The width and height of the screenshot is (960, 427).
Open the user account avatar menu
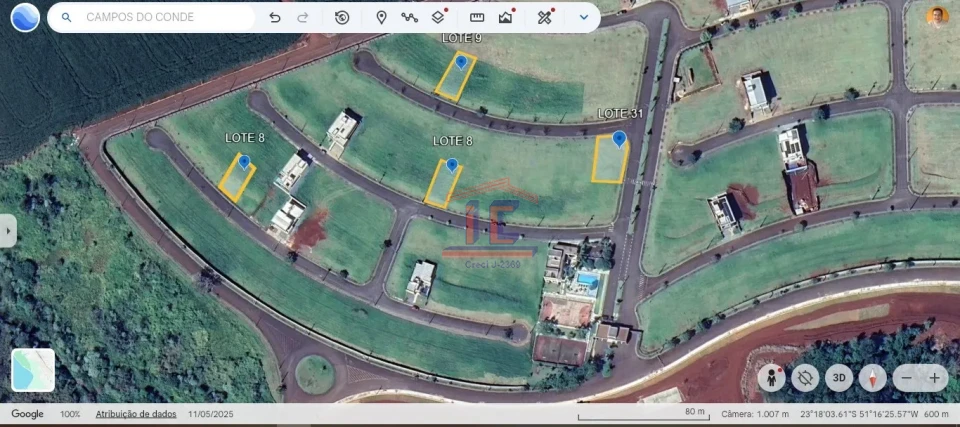pyautogui.click(x=936, y=17)
